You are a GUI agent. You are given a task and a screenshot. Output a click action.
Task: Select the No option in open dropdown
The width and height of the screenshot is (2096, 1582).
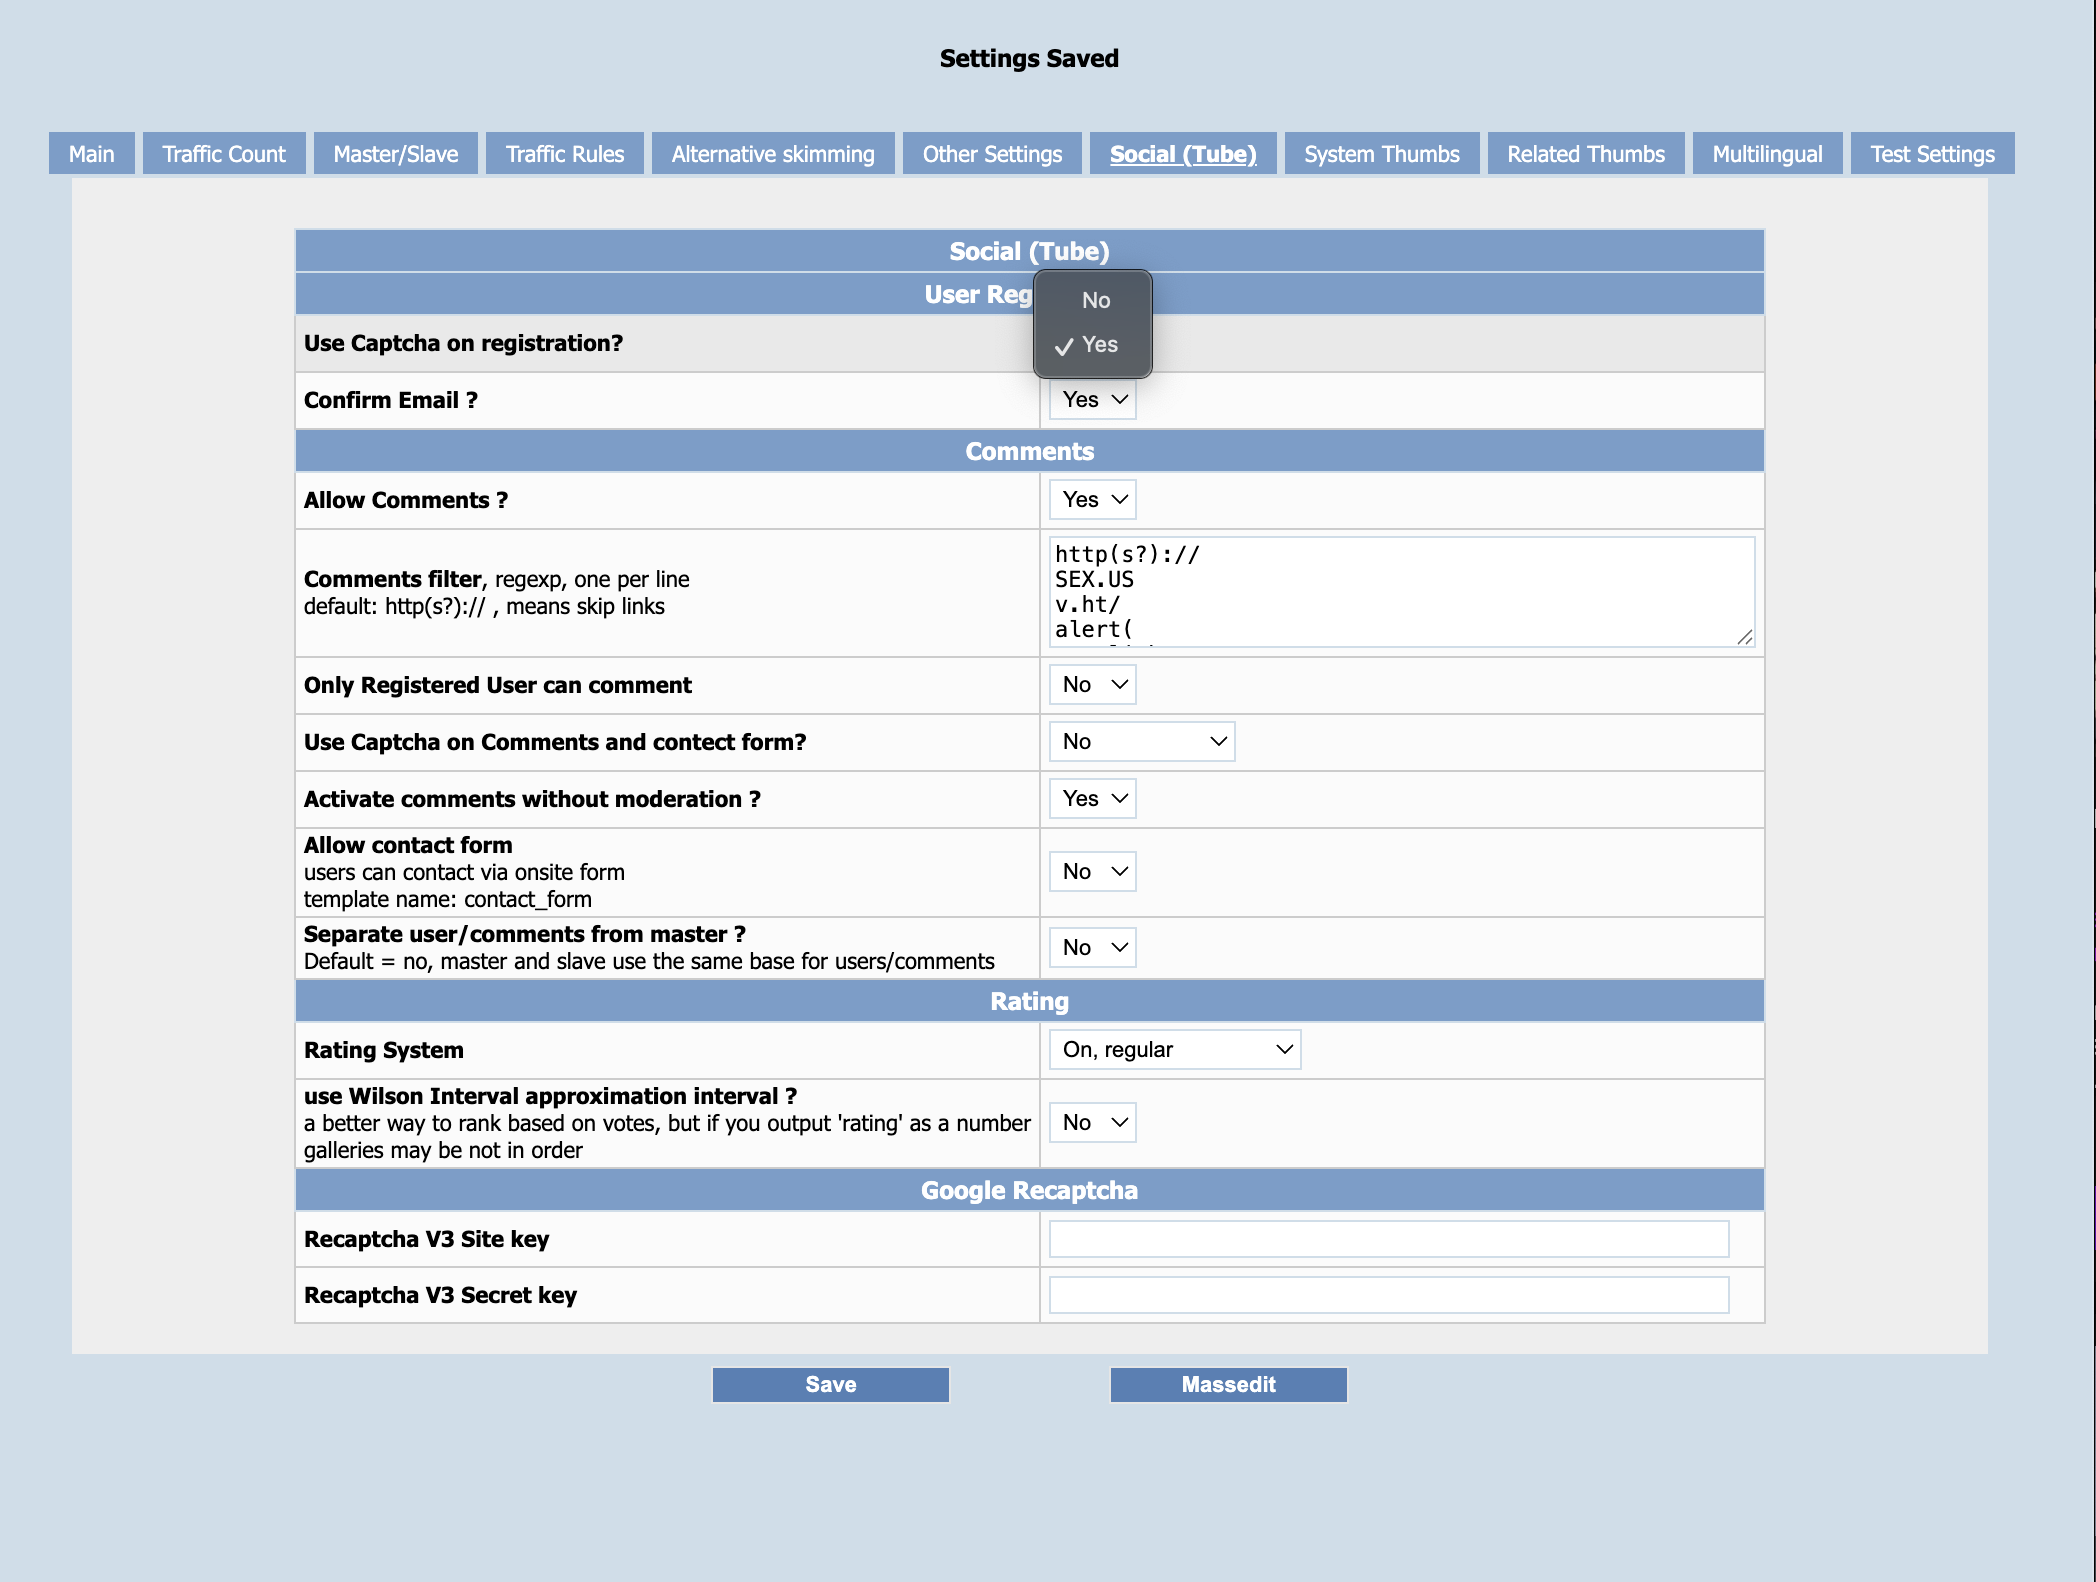pos(1093,300)
